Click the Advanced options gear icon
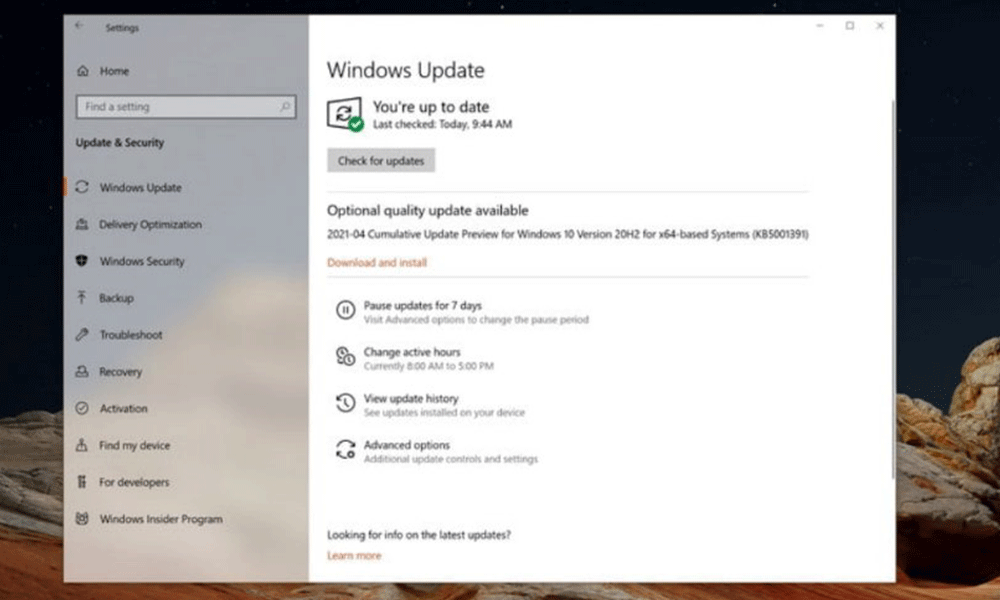 pyautogui.click(x=345, y=450)
